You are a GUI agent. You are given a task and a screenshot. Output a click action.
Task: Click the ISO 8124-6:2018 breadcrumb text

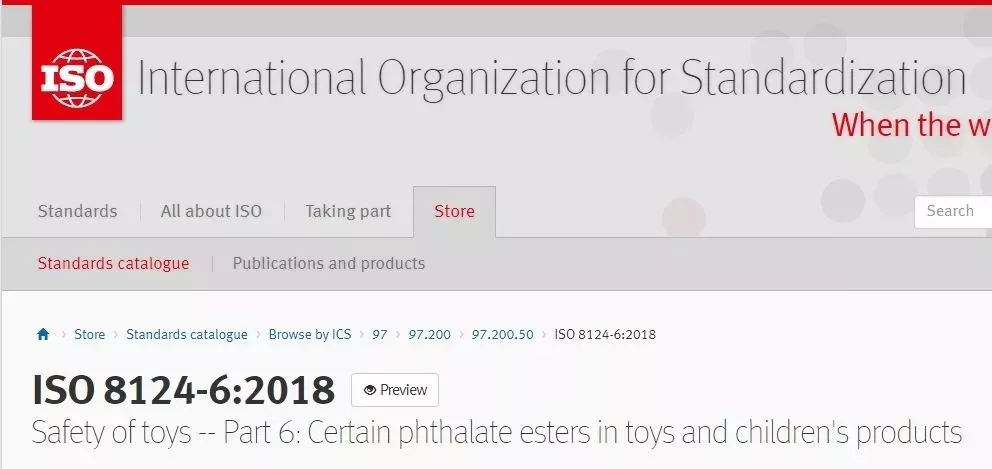(x=605, y=334)
